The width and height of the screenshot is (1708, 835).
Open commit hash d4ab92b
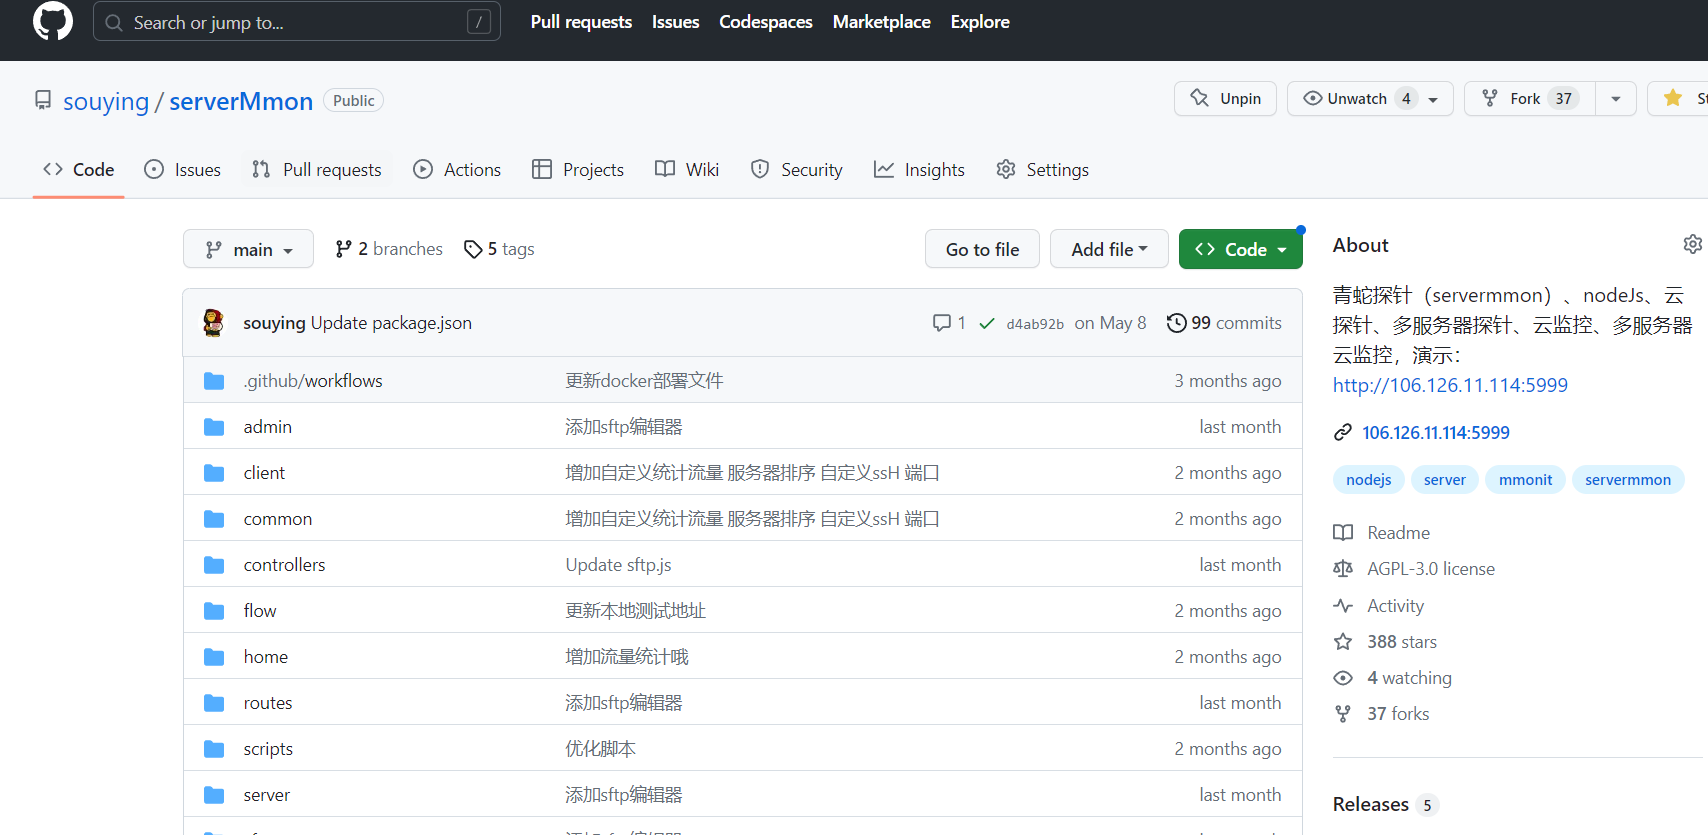click(x=1035, y=324)
